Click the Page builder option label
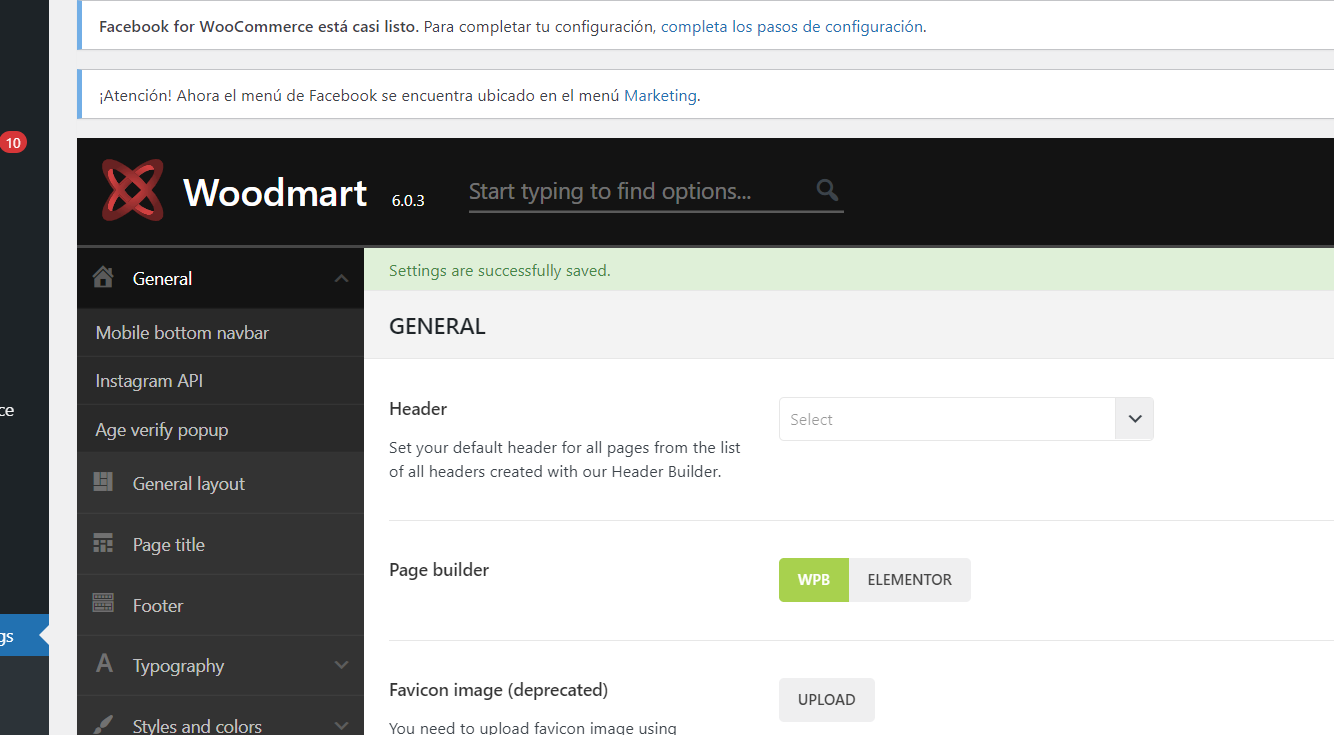1334x735 pixels. [439, 570]
